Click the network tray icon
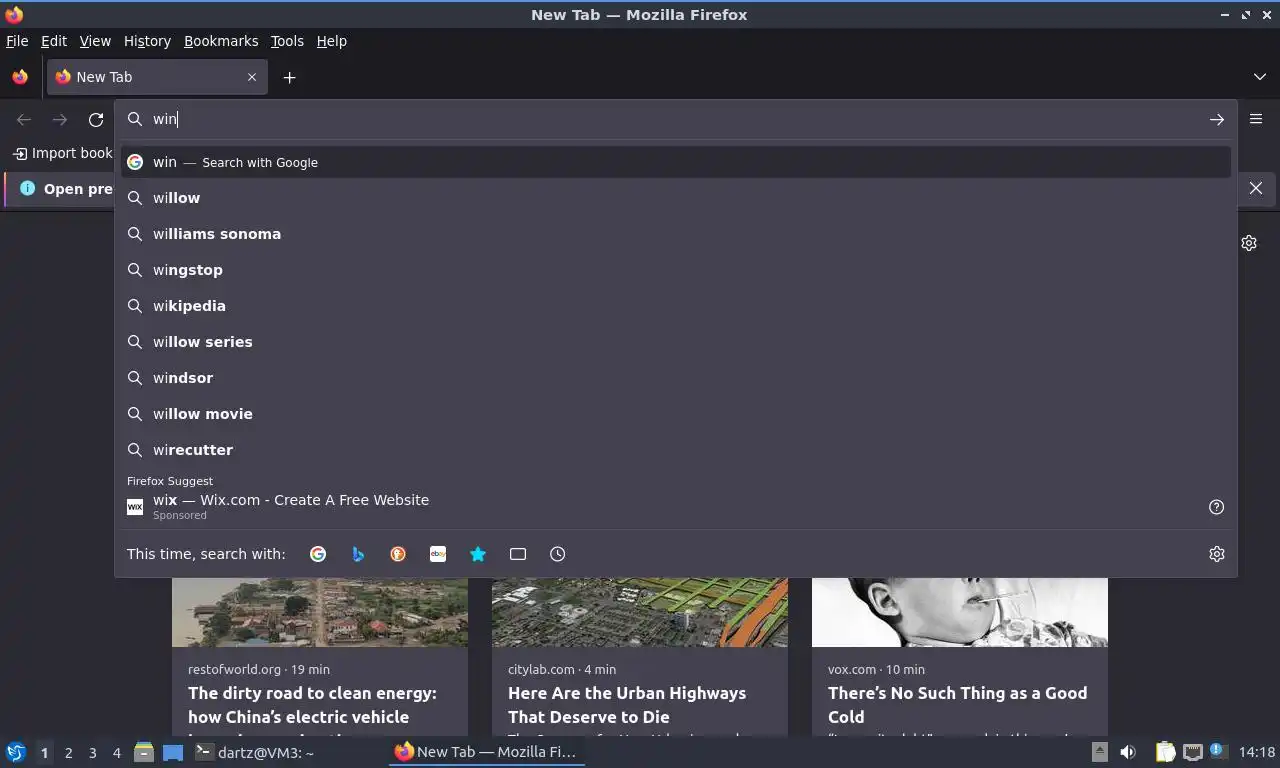This screenshot has height=768, width=1280. (x=1193, y=753)
